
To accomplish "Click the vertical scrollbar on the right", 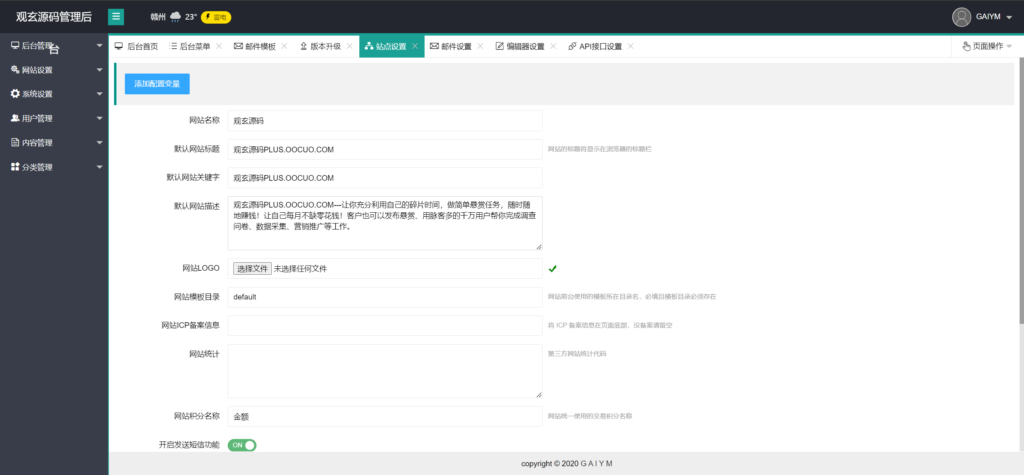I will [1020, 200].
